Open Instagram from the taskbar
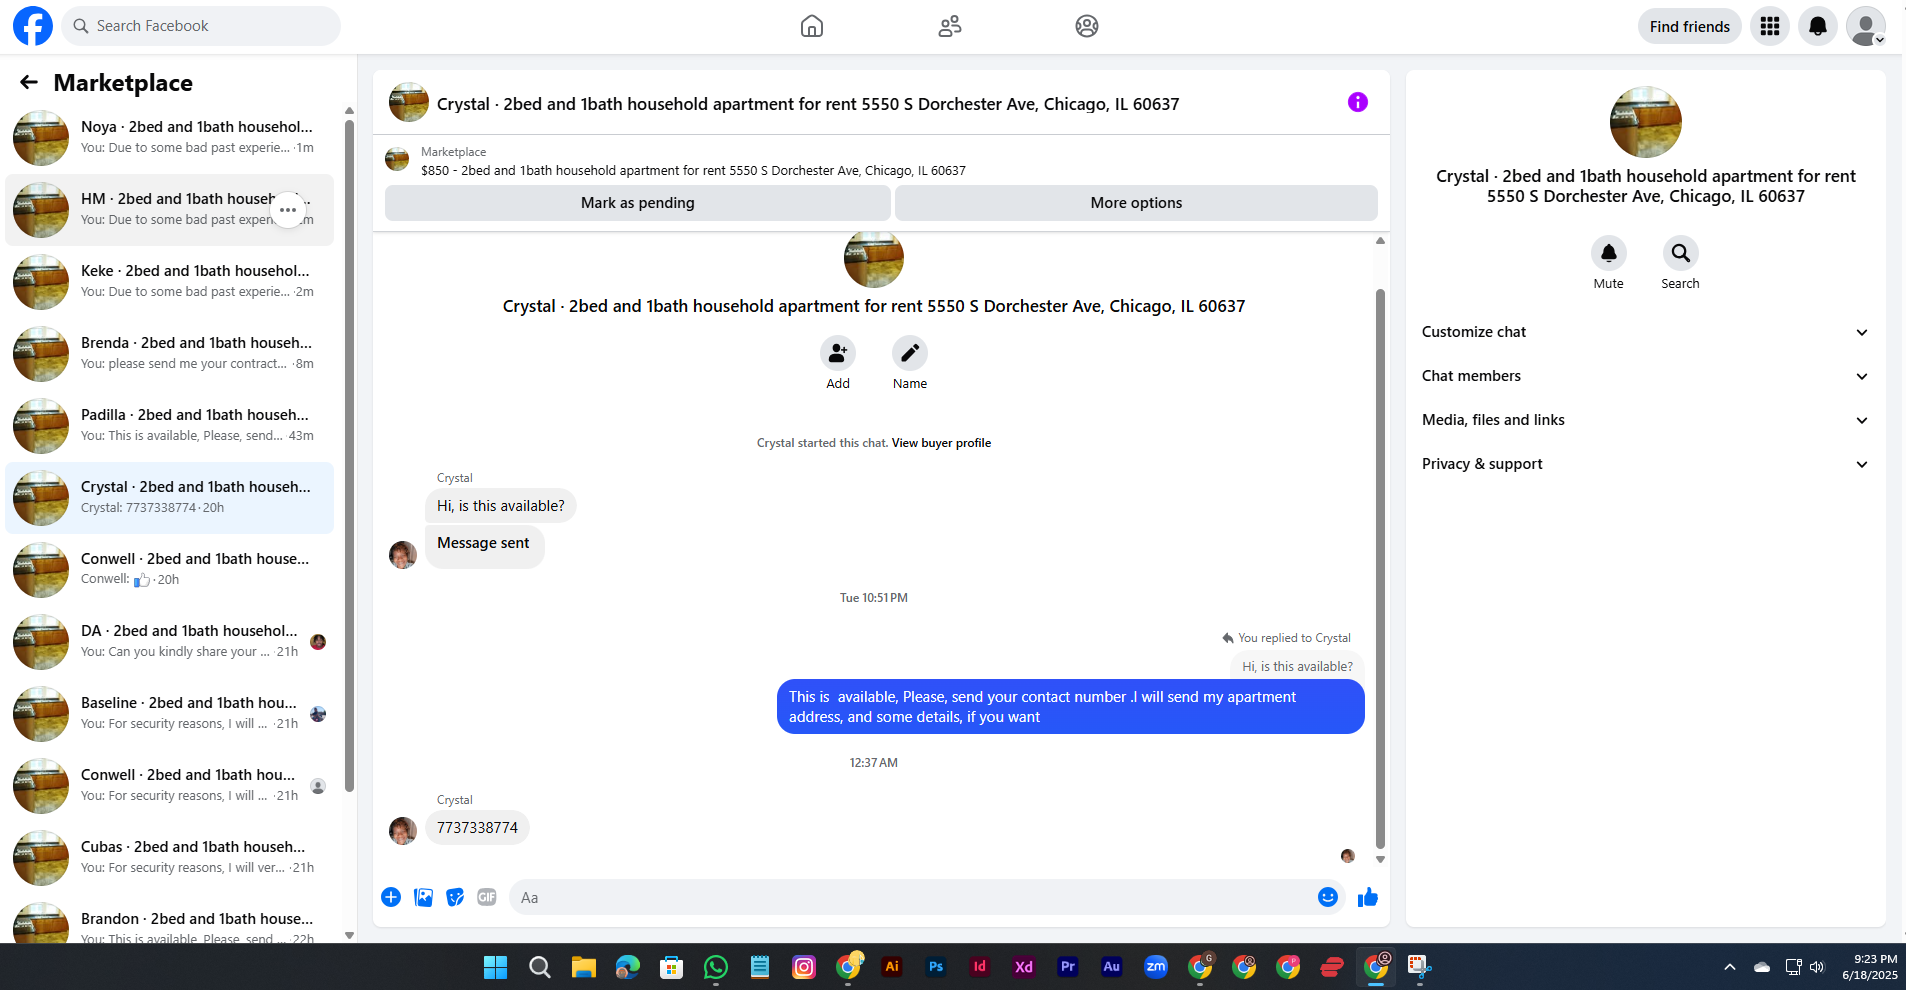The height and width of the screenshot is (990, 1906). pyautogui.click(x=804, y=967)
